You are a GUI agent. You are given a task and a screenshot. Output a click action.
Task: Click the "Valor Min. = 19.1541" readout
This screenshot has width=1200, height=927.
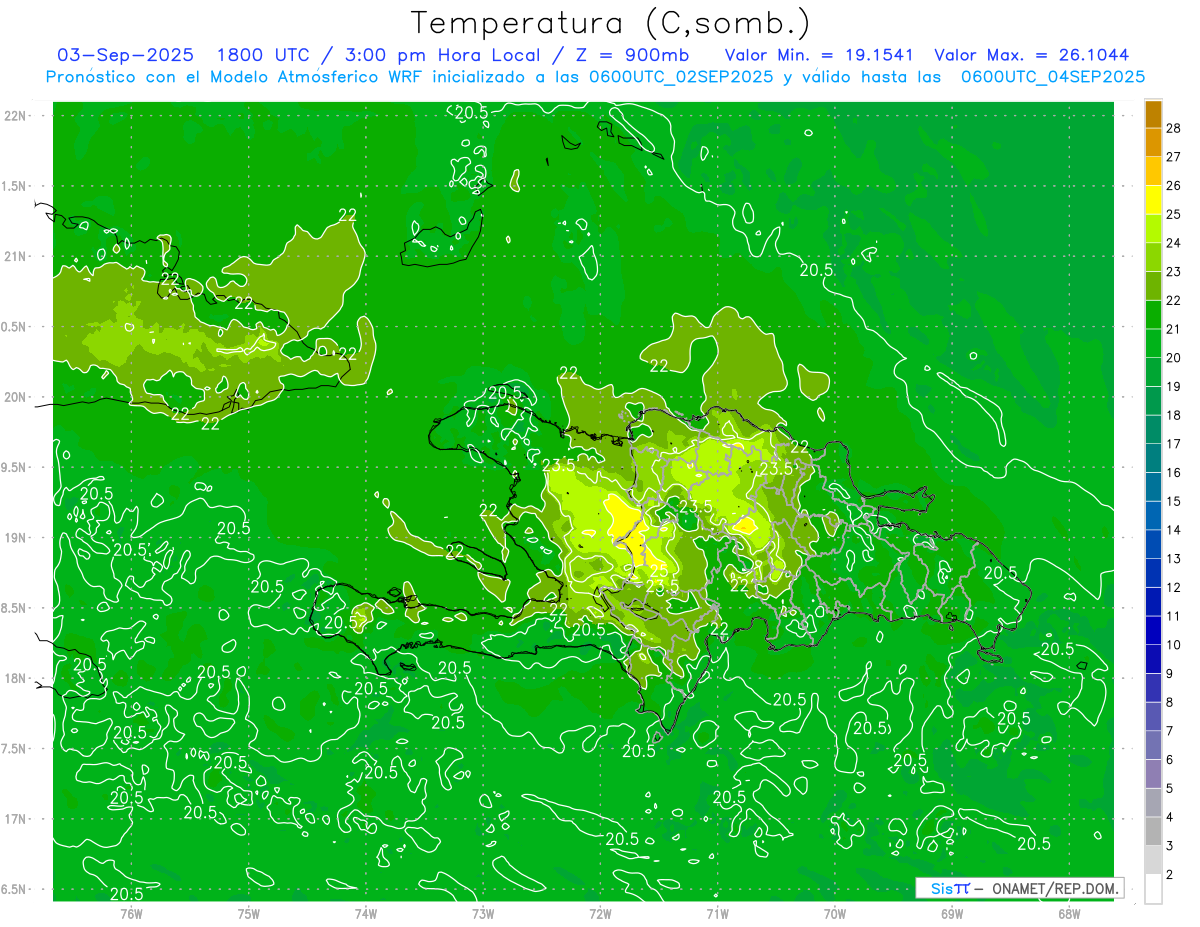click(821, 55)
